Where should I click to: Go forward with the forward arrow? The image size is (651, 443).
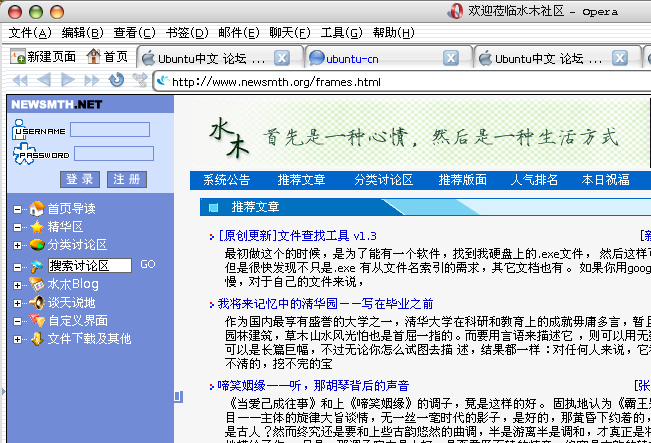click(x=67, y=79)
